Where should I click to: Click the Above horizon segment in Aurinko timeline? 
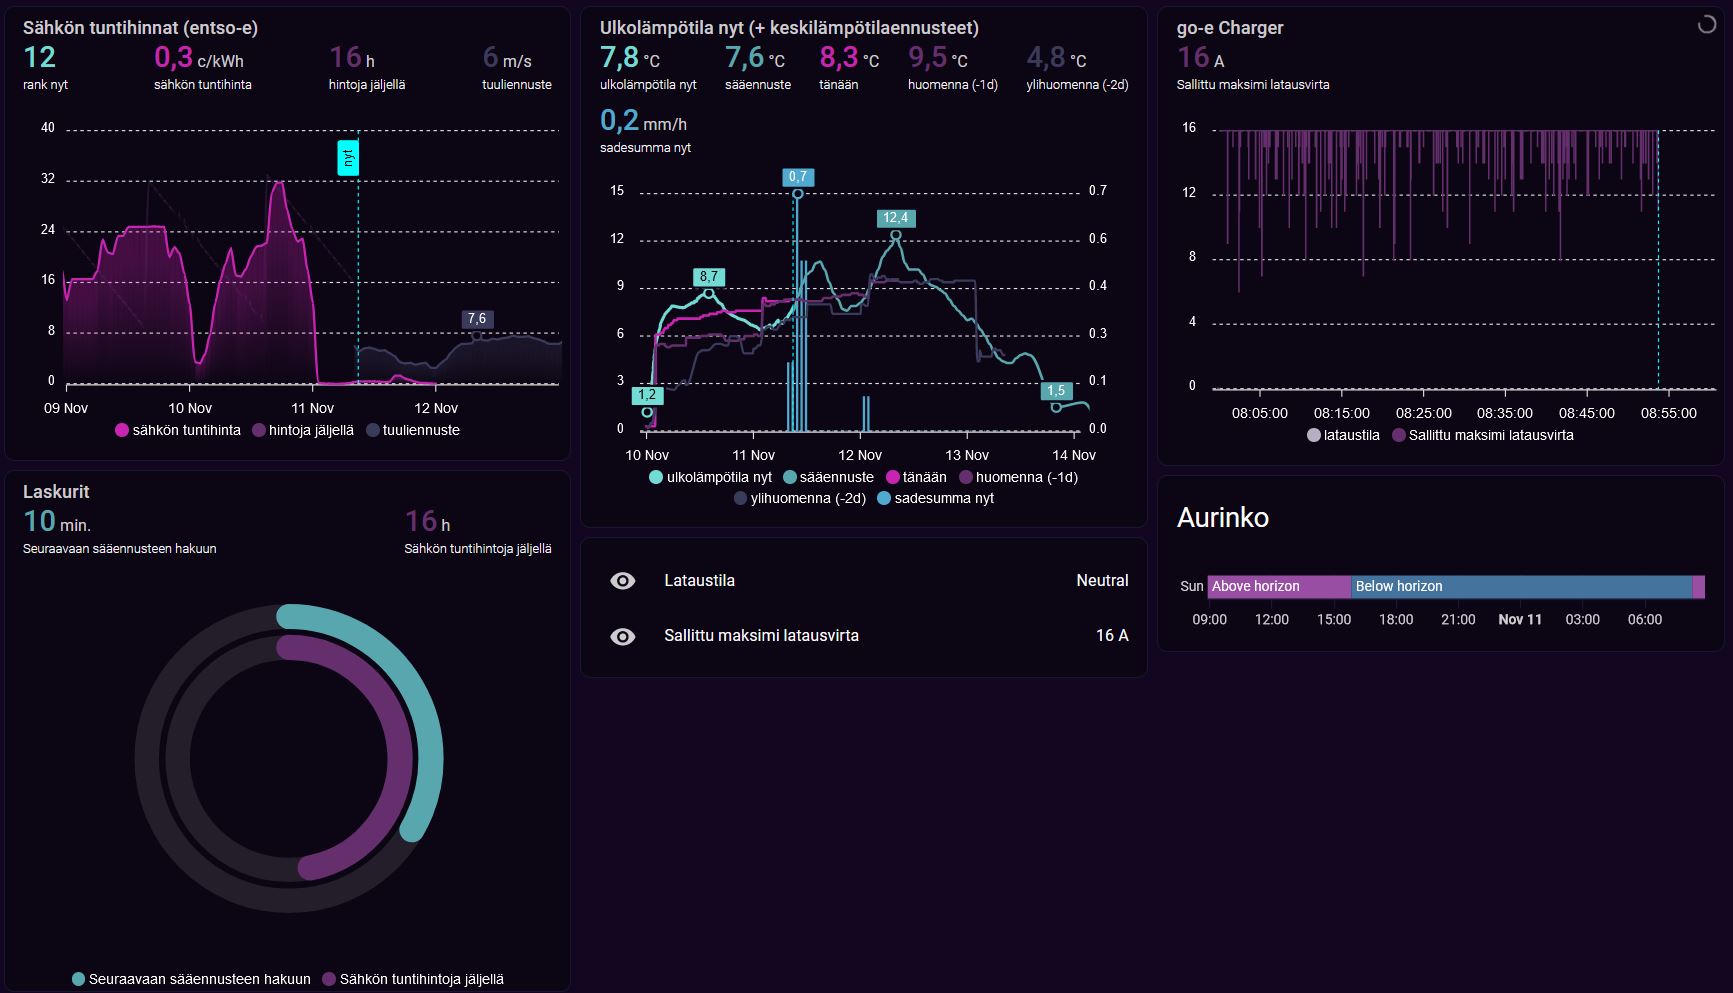click(x=1279, y=587)
